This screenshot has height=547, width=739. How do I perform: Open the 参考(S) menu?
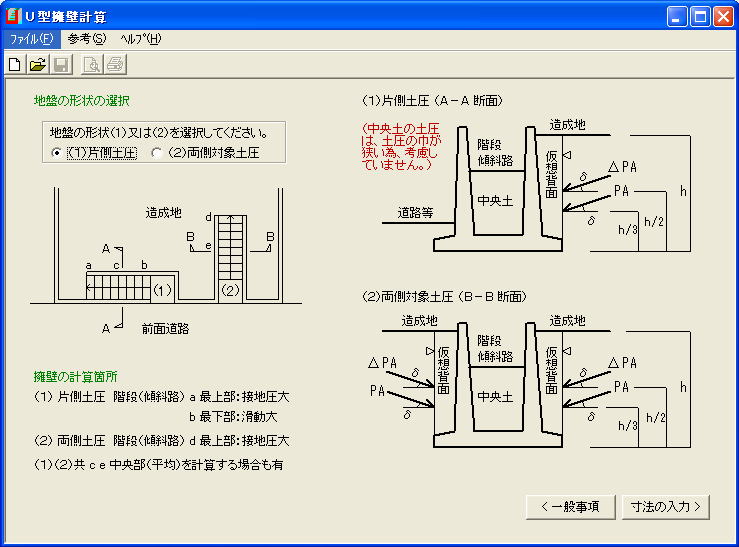(x=86, y=39)
